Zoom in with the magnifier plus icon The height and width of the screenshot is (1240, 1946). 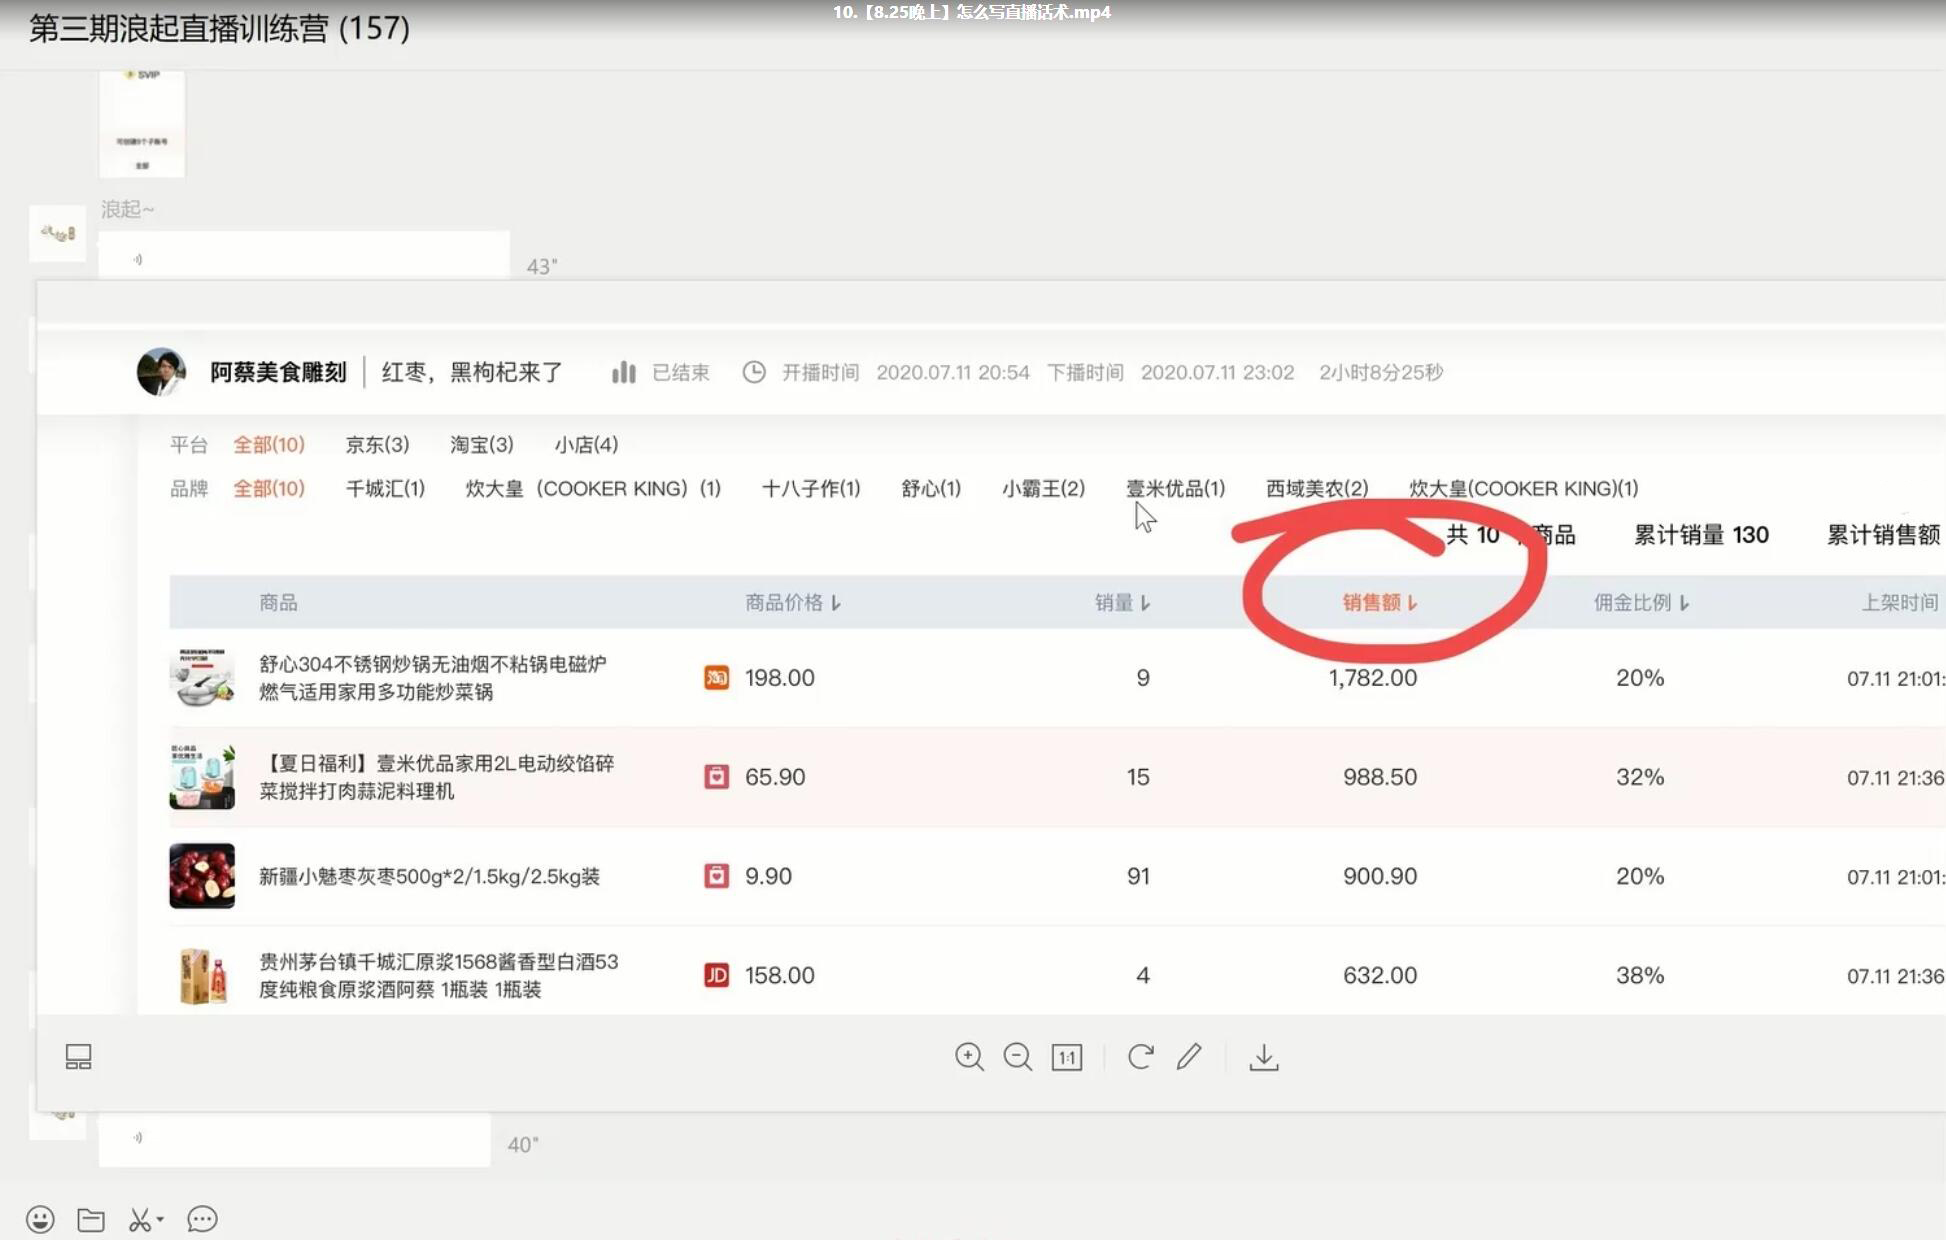969,1057
